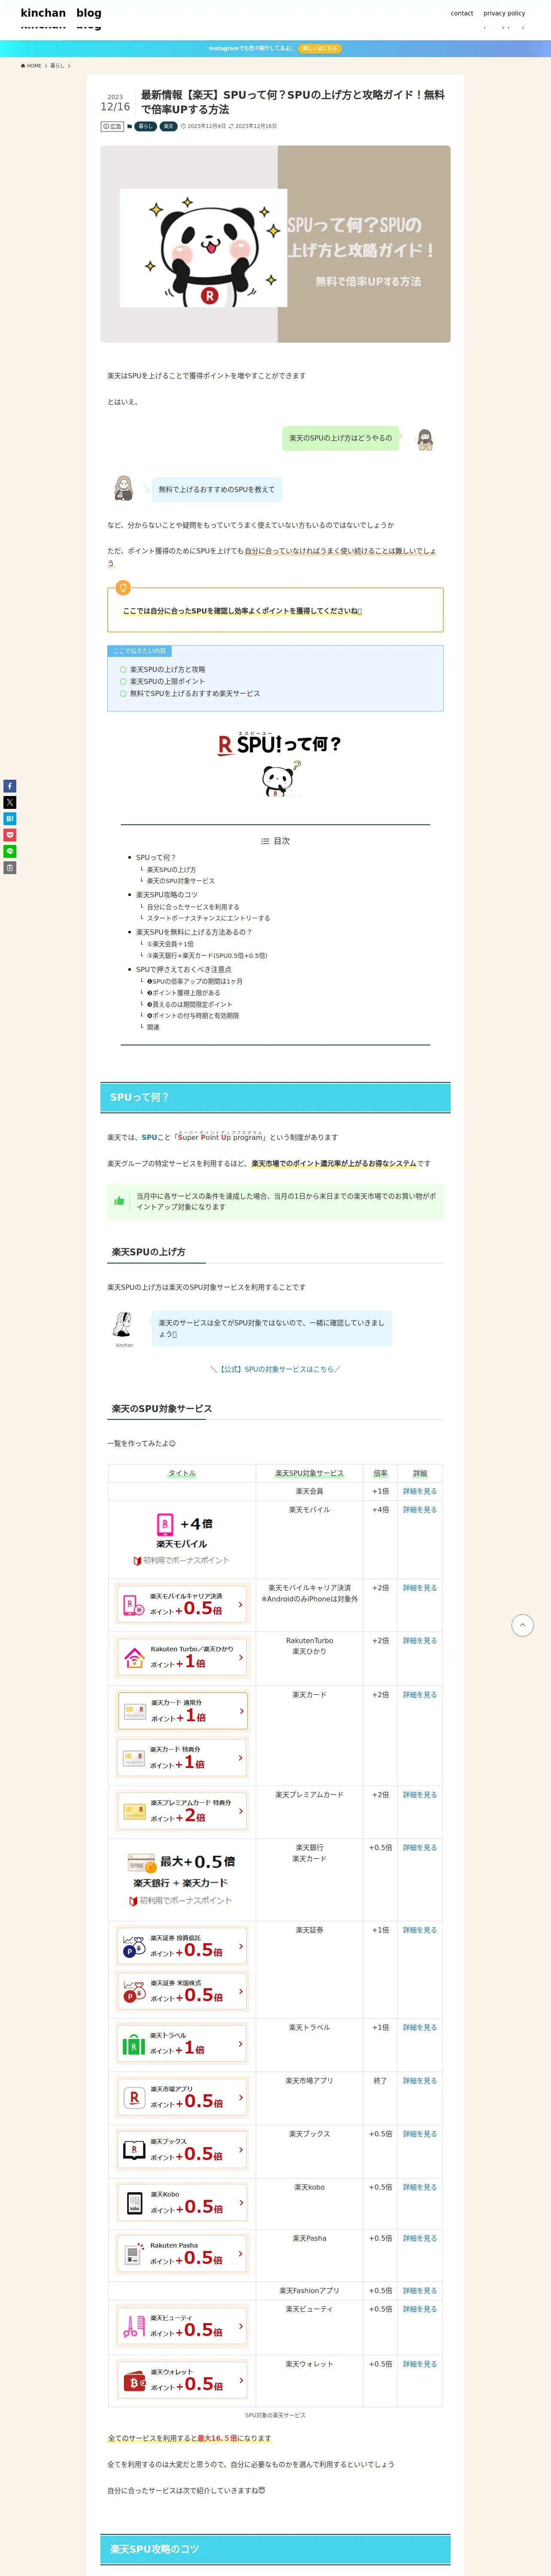Jump to 関連 in table of contents

pyautogui.click(x=153, y=1027)
